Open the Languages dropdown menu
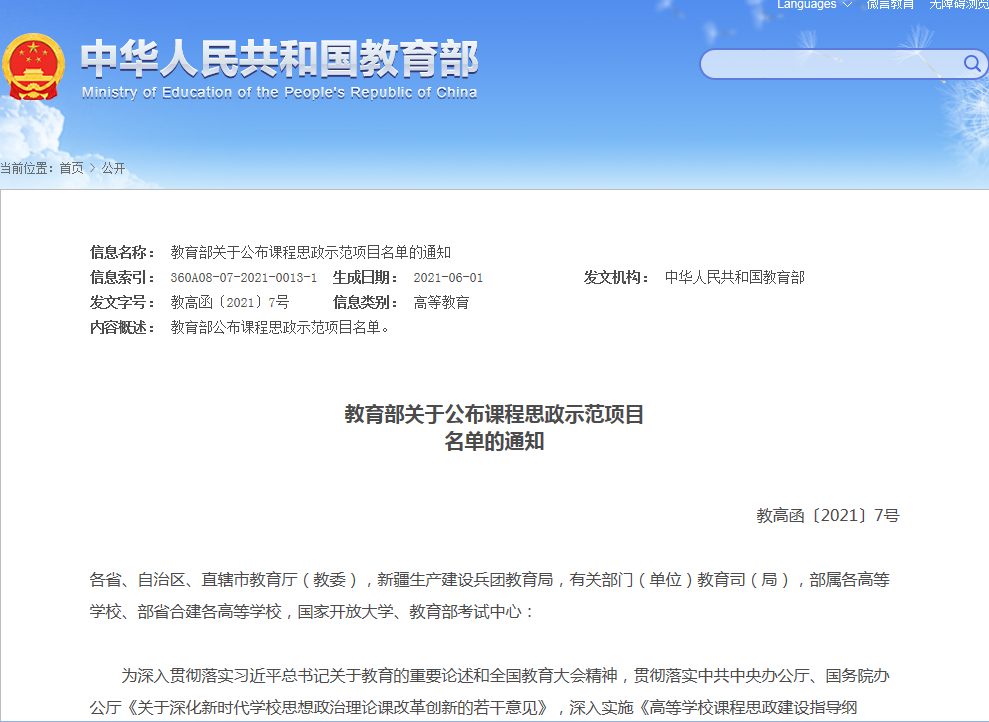 pyautogui.click(x=814, y=5)
